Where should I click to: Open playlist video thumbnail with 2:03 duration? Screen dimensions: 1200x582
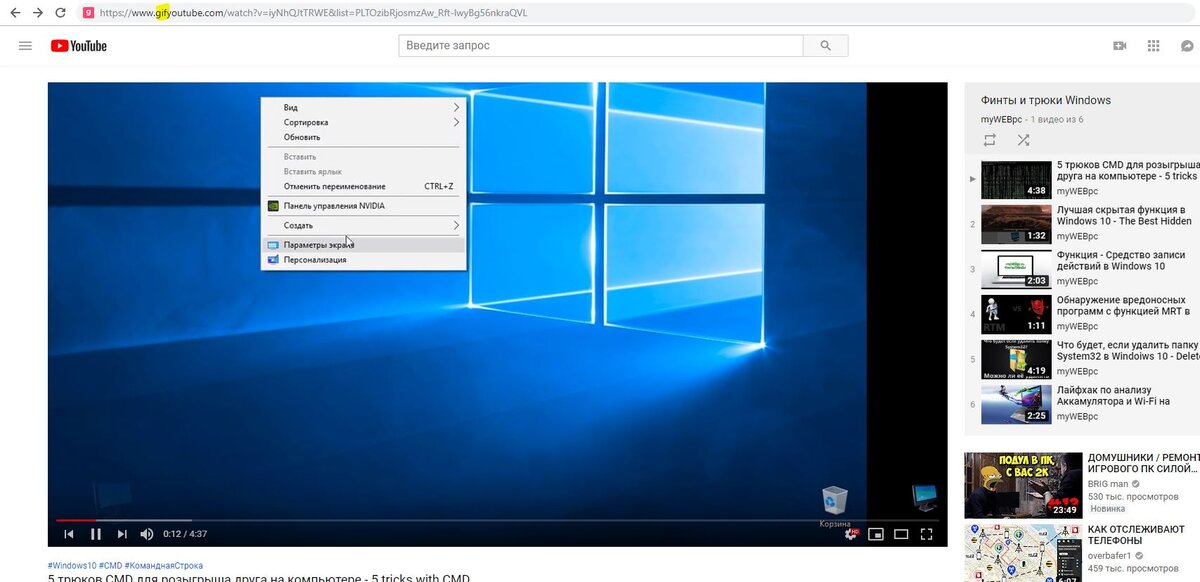1015,269
